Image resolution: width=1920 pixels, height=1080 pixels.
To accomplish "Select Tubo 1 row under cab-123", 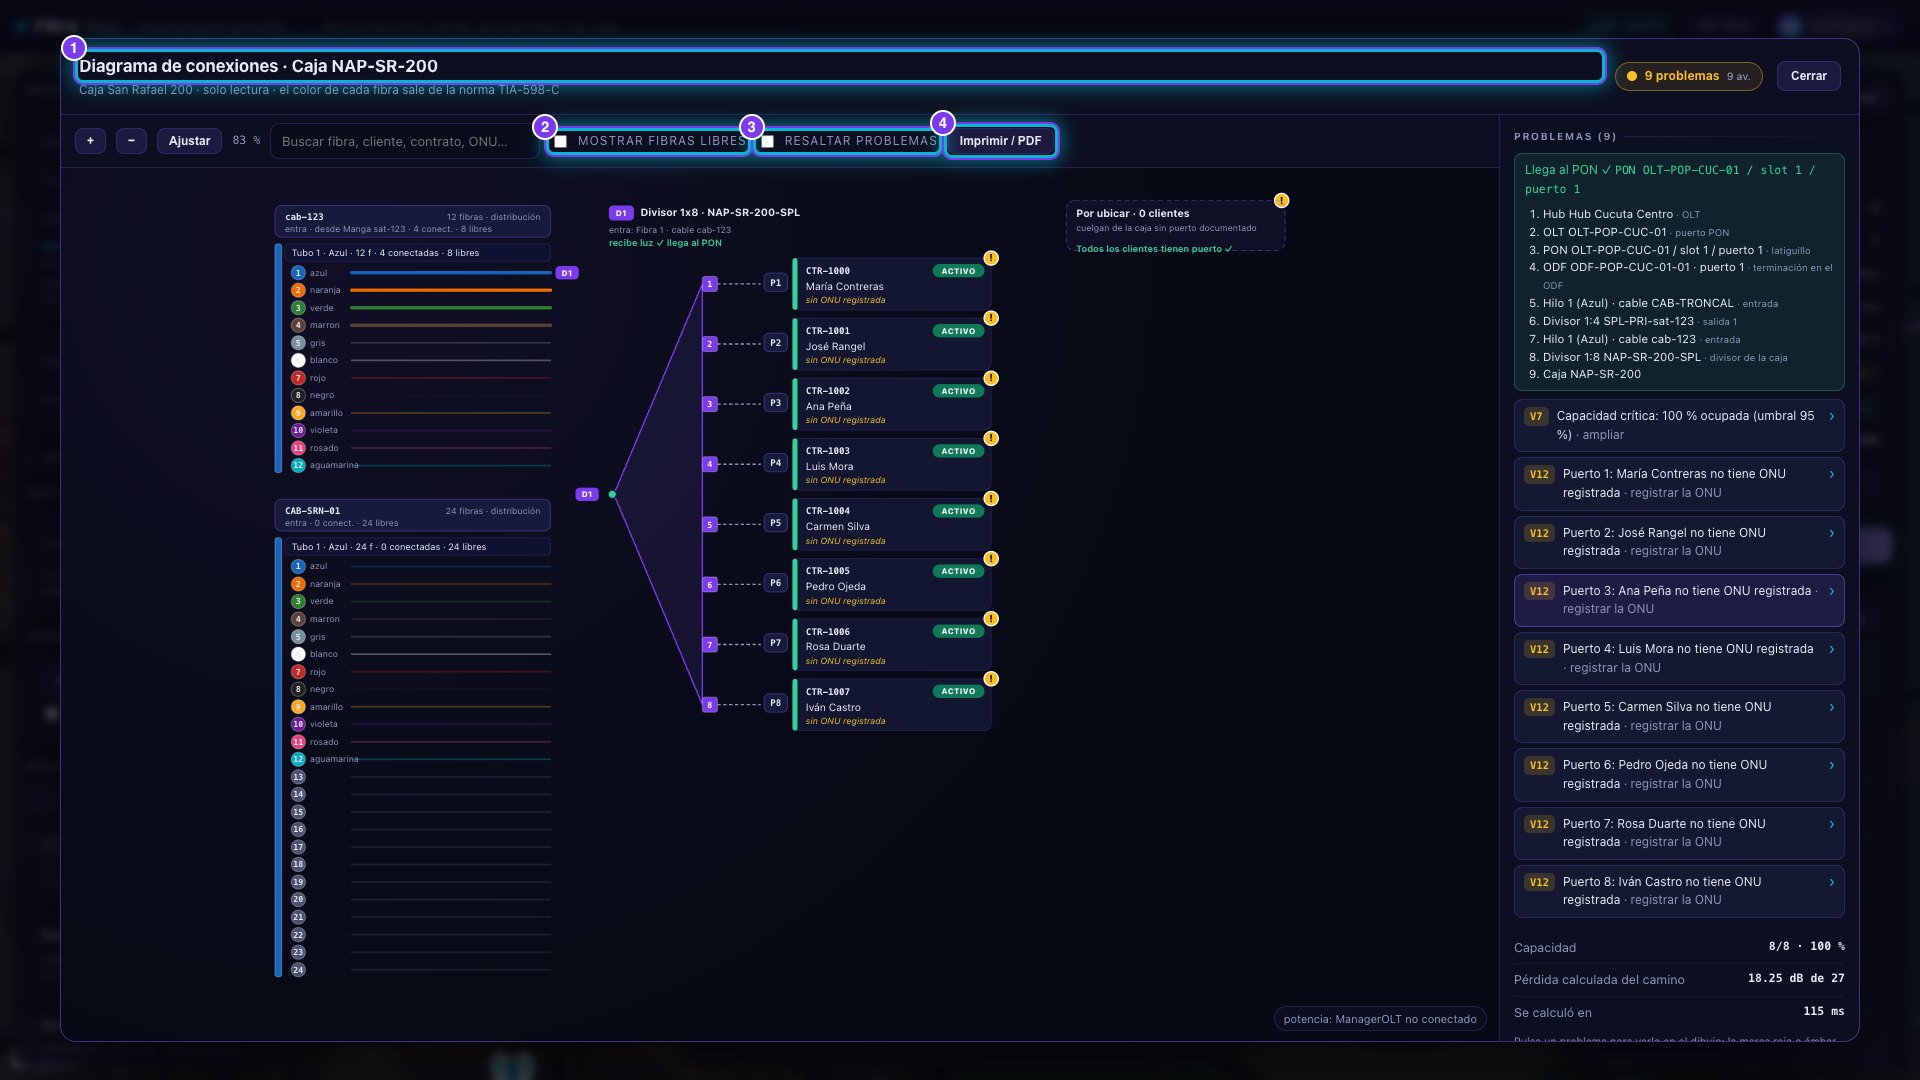I will click(418, 253).
